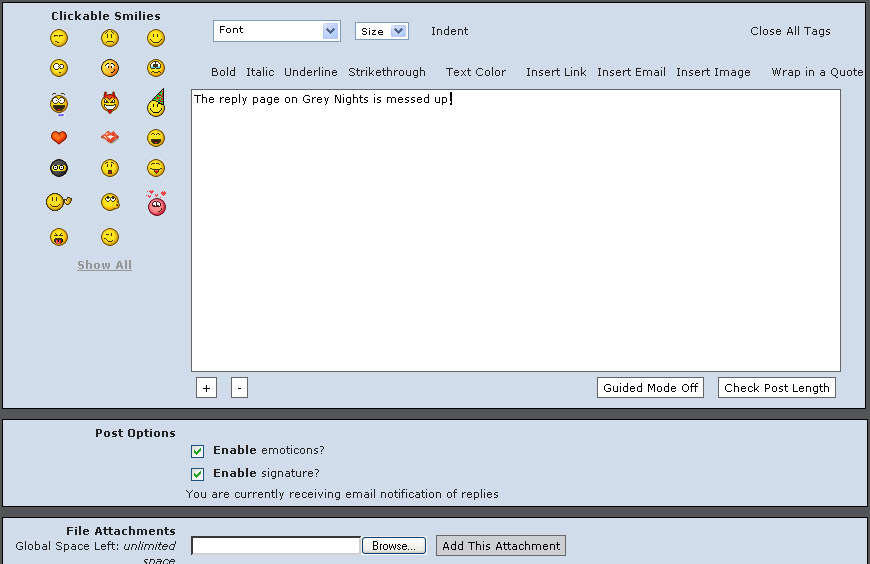The width and height of the screenshot is (870, 564).
Task: Click the Show All smilies link
Action: click(105, 265)
